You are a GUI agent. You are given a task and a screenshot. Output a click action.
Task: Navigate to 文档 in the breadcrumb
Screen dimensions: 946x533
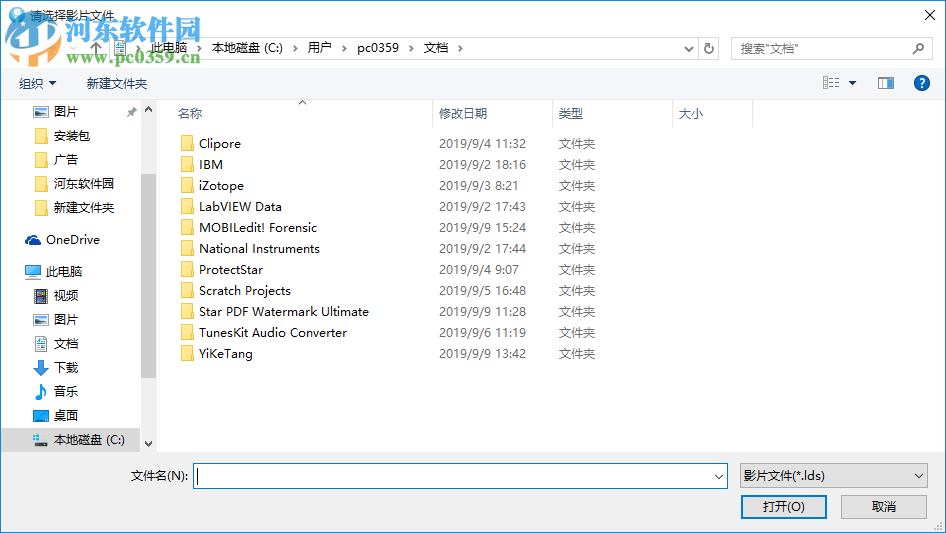[436, 48]
